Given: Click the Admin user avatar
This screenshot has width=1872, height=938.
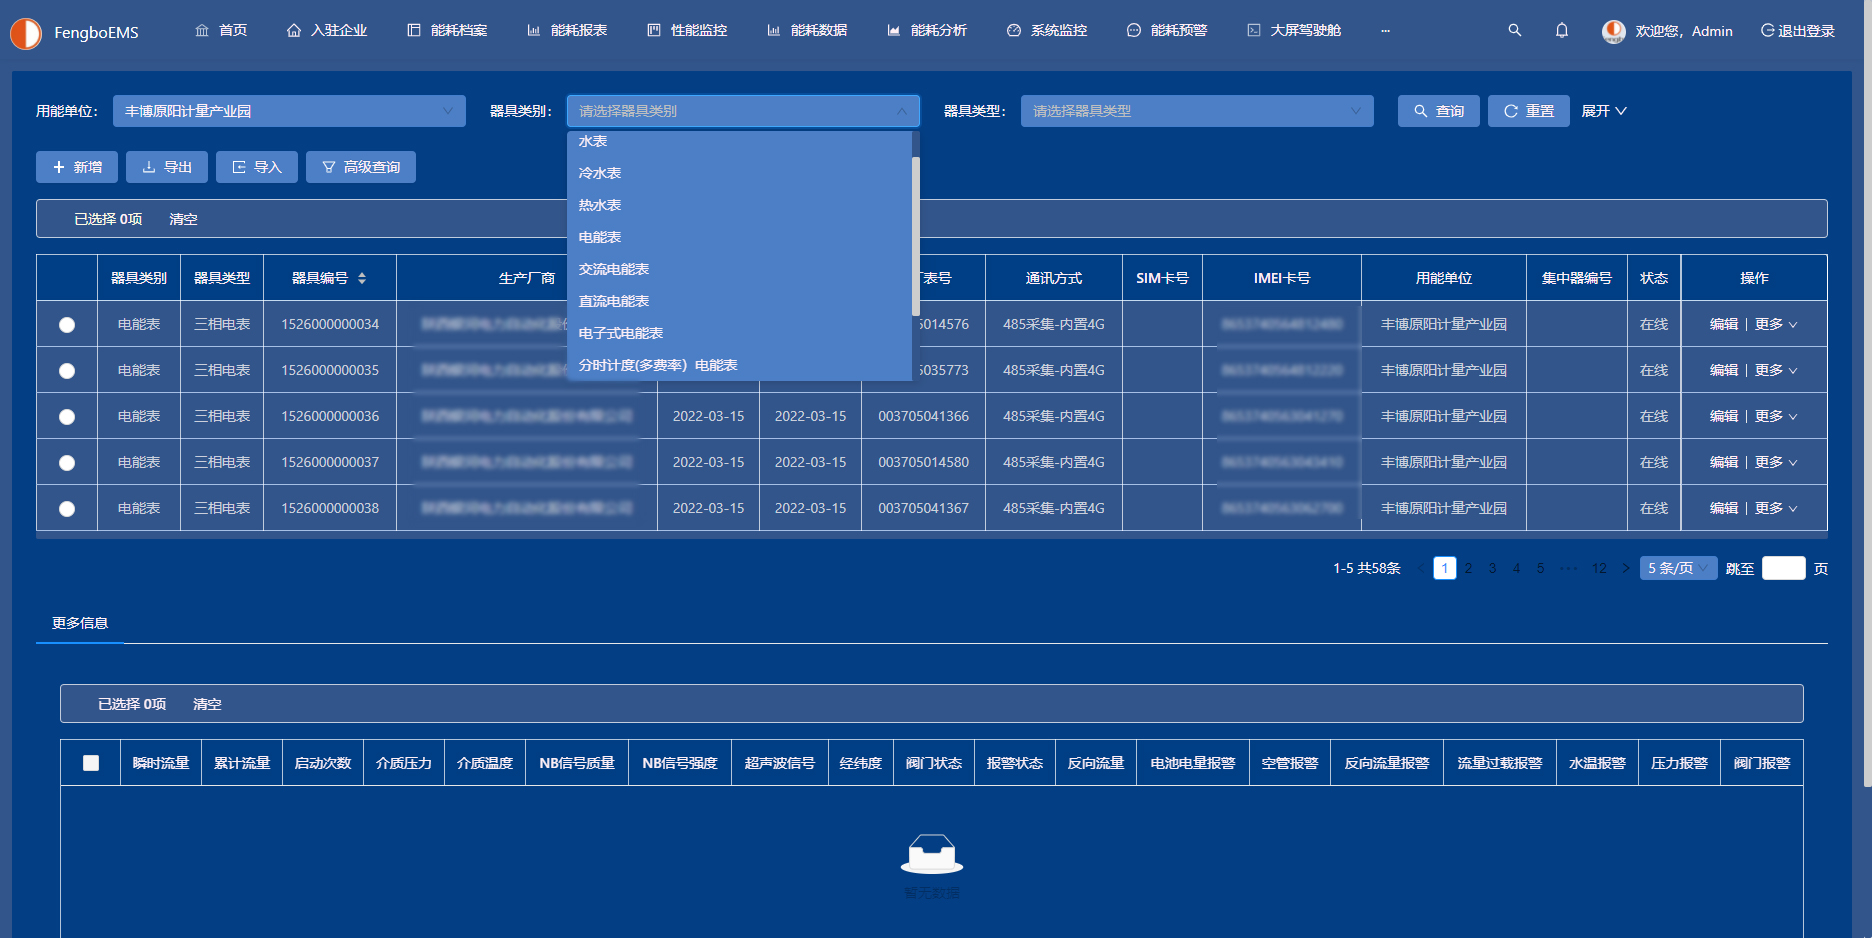Looking at the screenshot, I should point(1613,31).
